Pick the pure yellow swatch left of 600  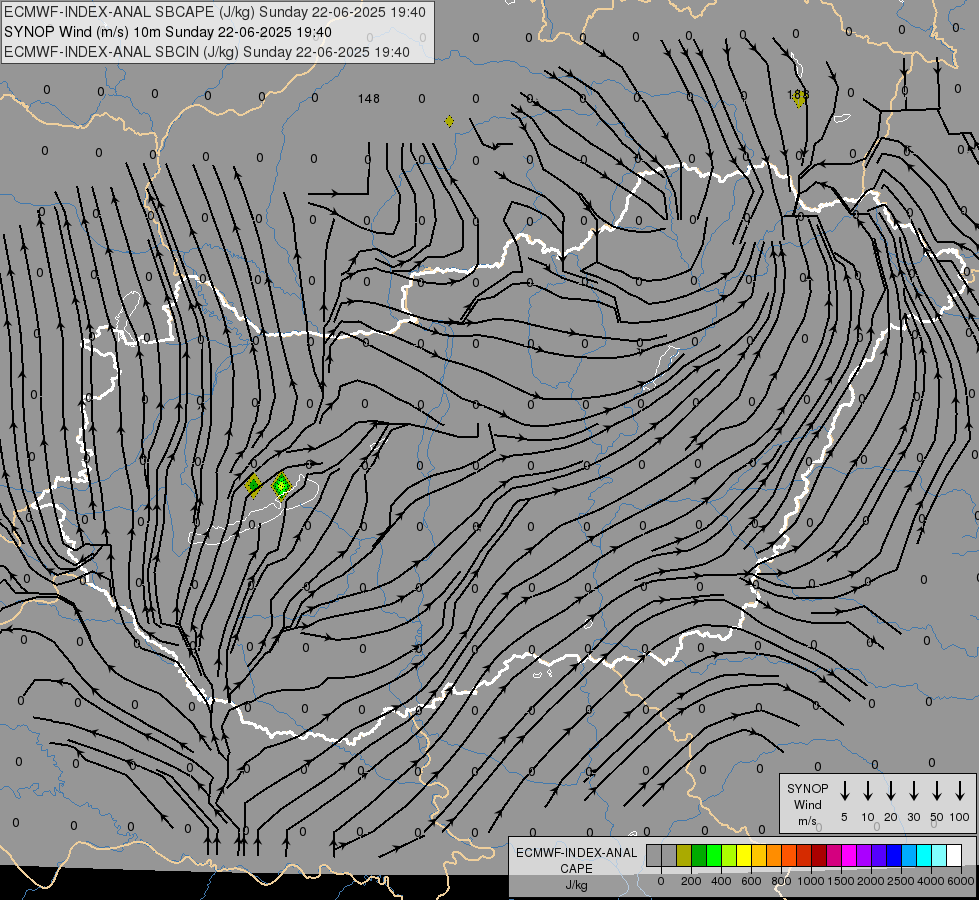tap(744, 855)
